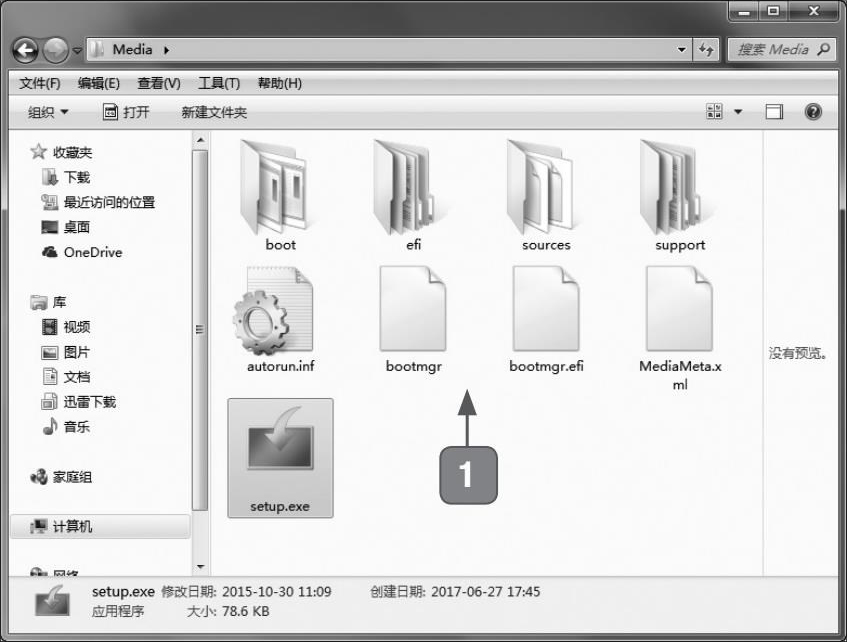
Task: Open the 文件(F) menu
Action: [x=39, y=83]
